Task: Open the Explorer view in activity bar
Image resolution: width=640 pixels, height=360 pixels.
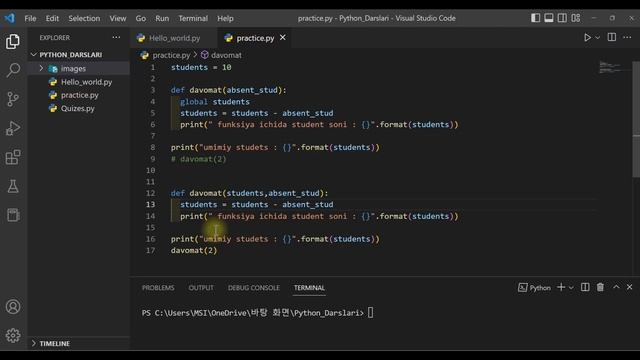Action: pyautogui.click(x=13, y=41)
